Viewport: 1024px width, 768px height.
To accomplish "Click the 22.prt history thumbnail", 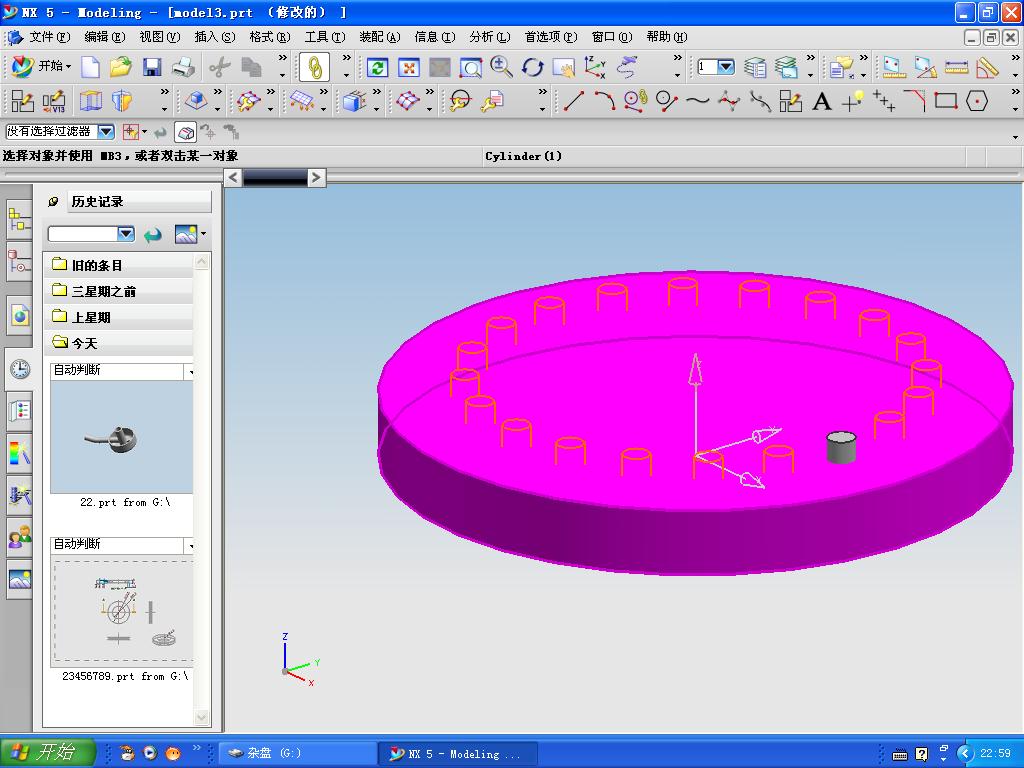I will 121,437.
